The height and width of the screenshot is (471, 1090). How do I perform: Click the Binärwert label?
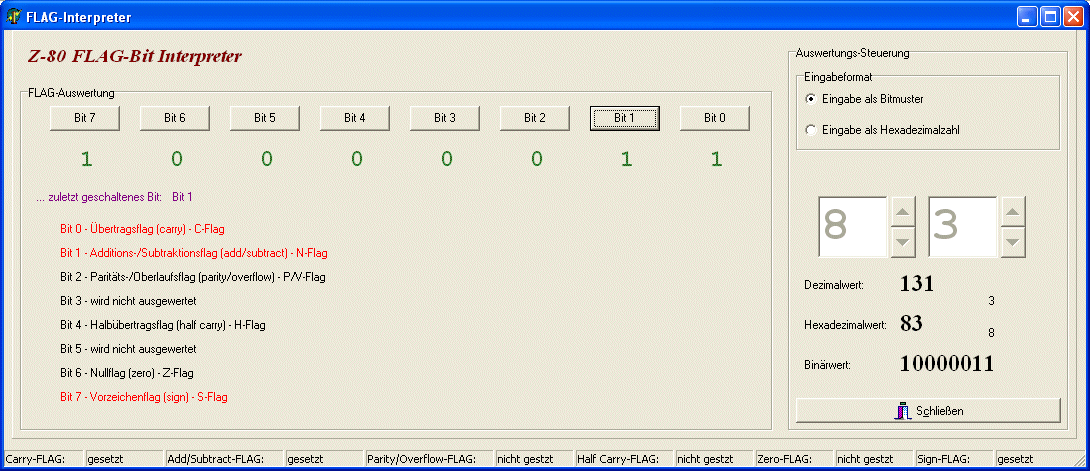click(x=827, y=365)
